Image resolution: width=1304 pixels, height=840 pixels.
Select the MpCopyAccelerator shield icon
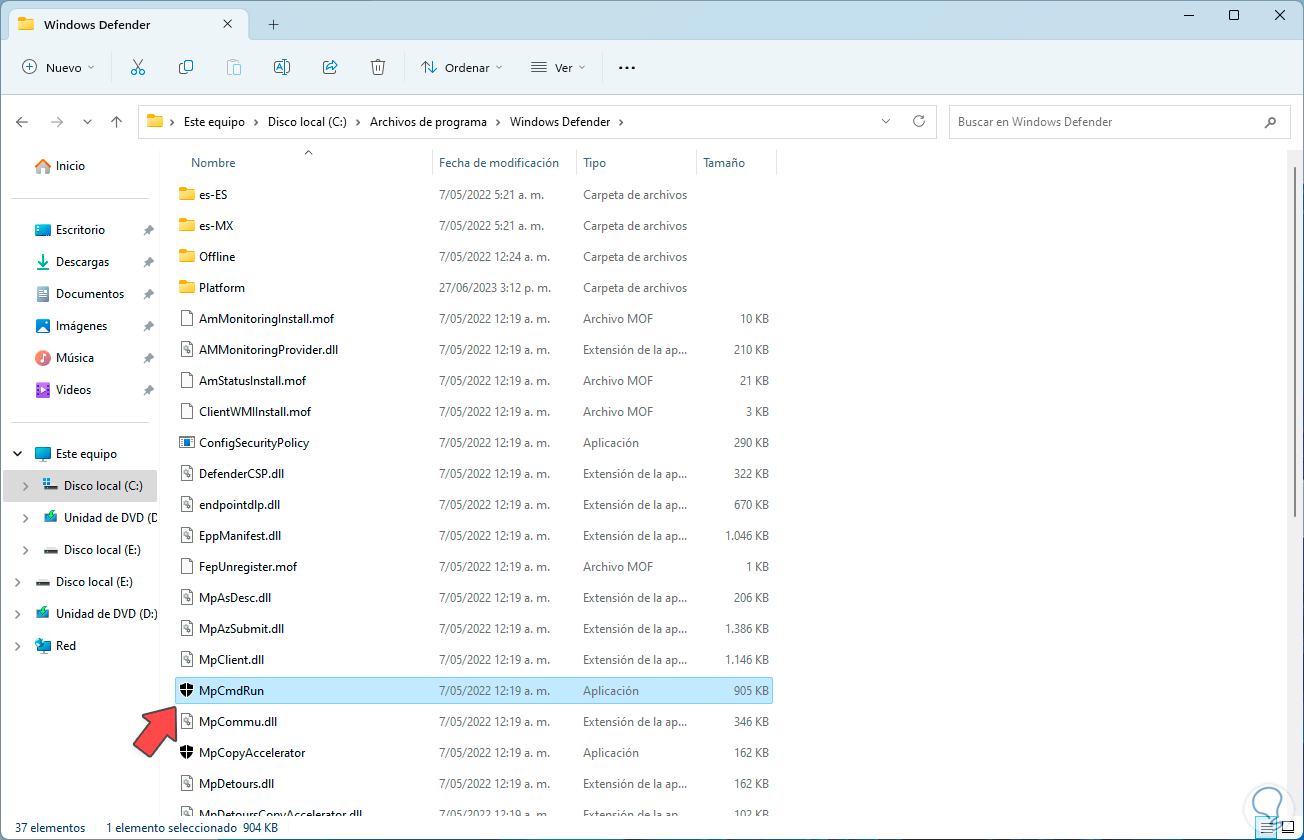pos(186,753)
